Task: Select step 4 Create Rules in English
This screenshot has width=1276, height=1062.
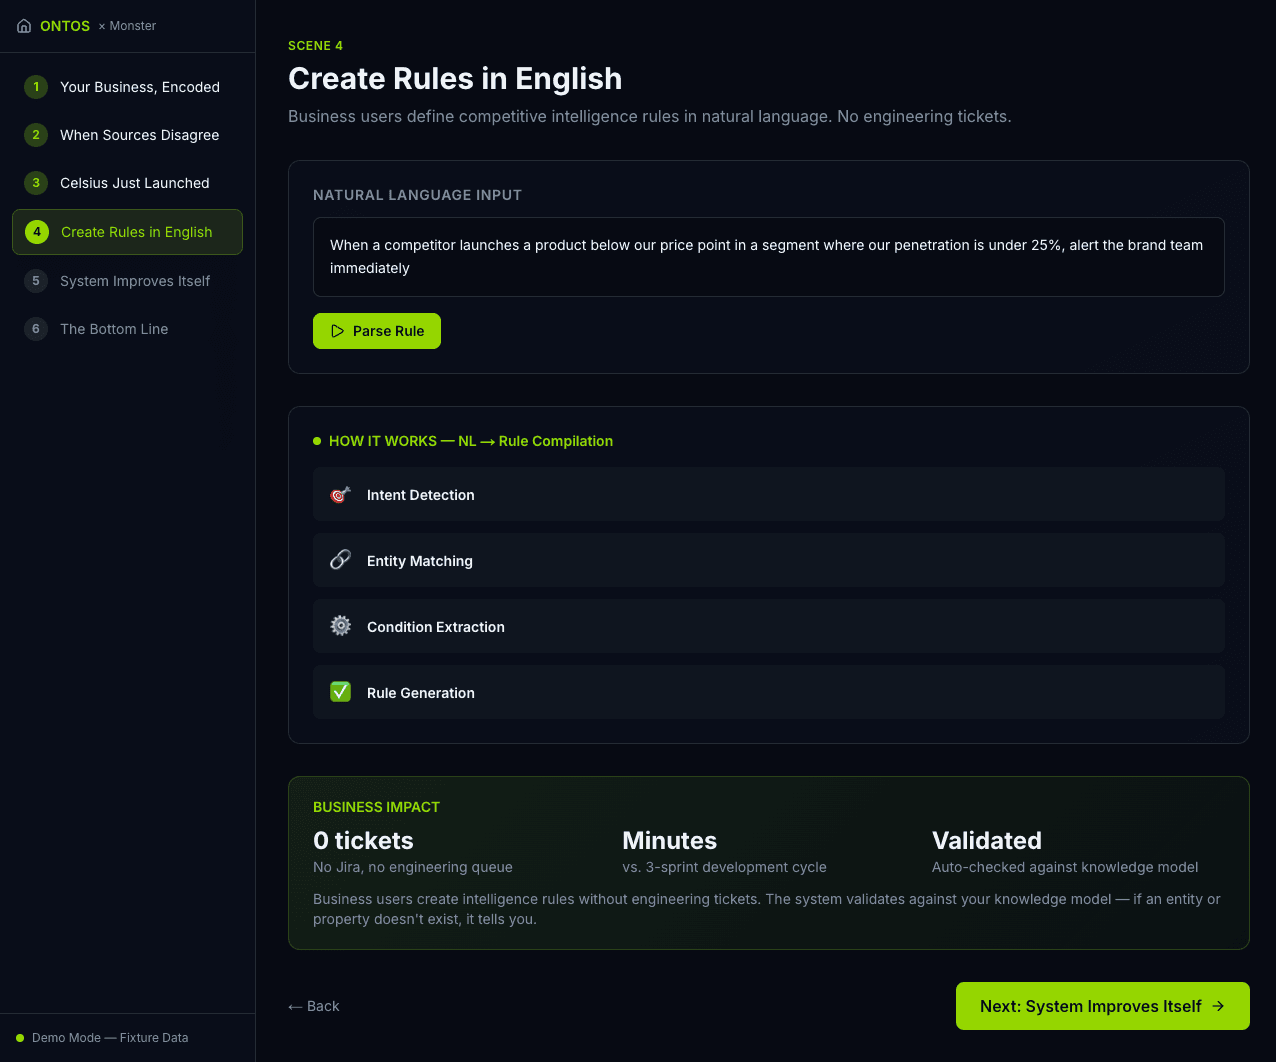Action: point(127,231)
